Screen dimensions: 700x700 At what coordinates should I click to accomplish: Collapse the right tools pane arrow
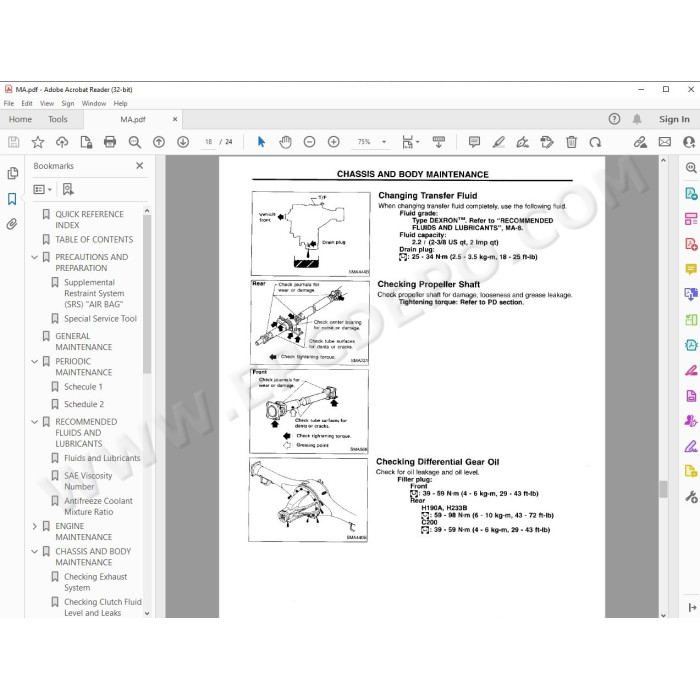click(692, 607)
